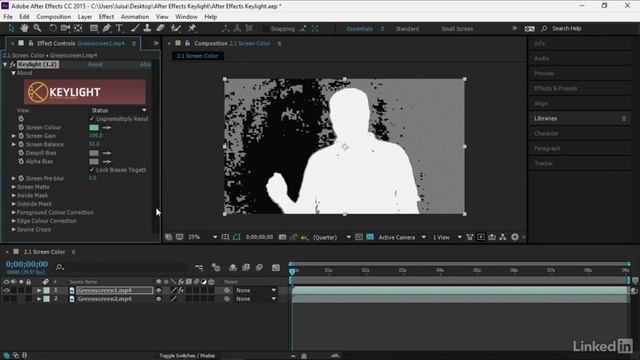Select the Hand tool

click(24, 28)
